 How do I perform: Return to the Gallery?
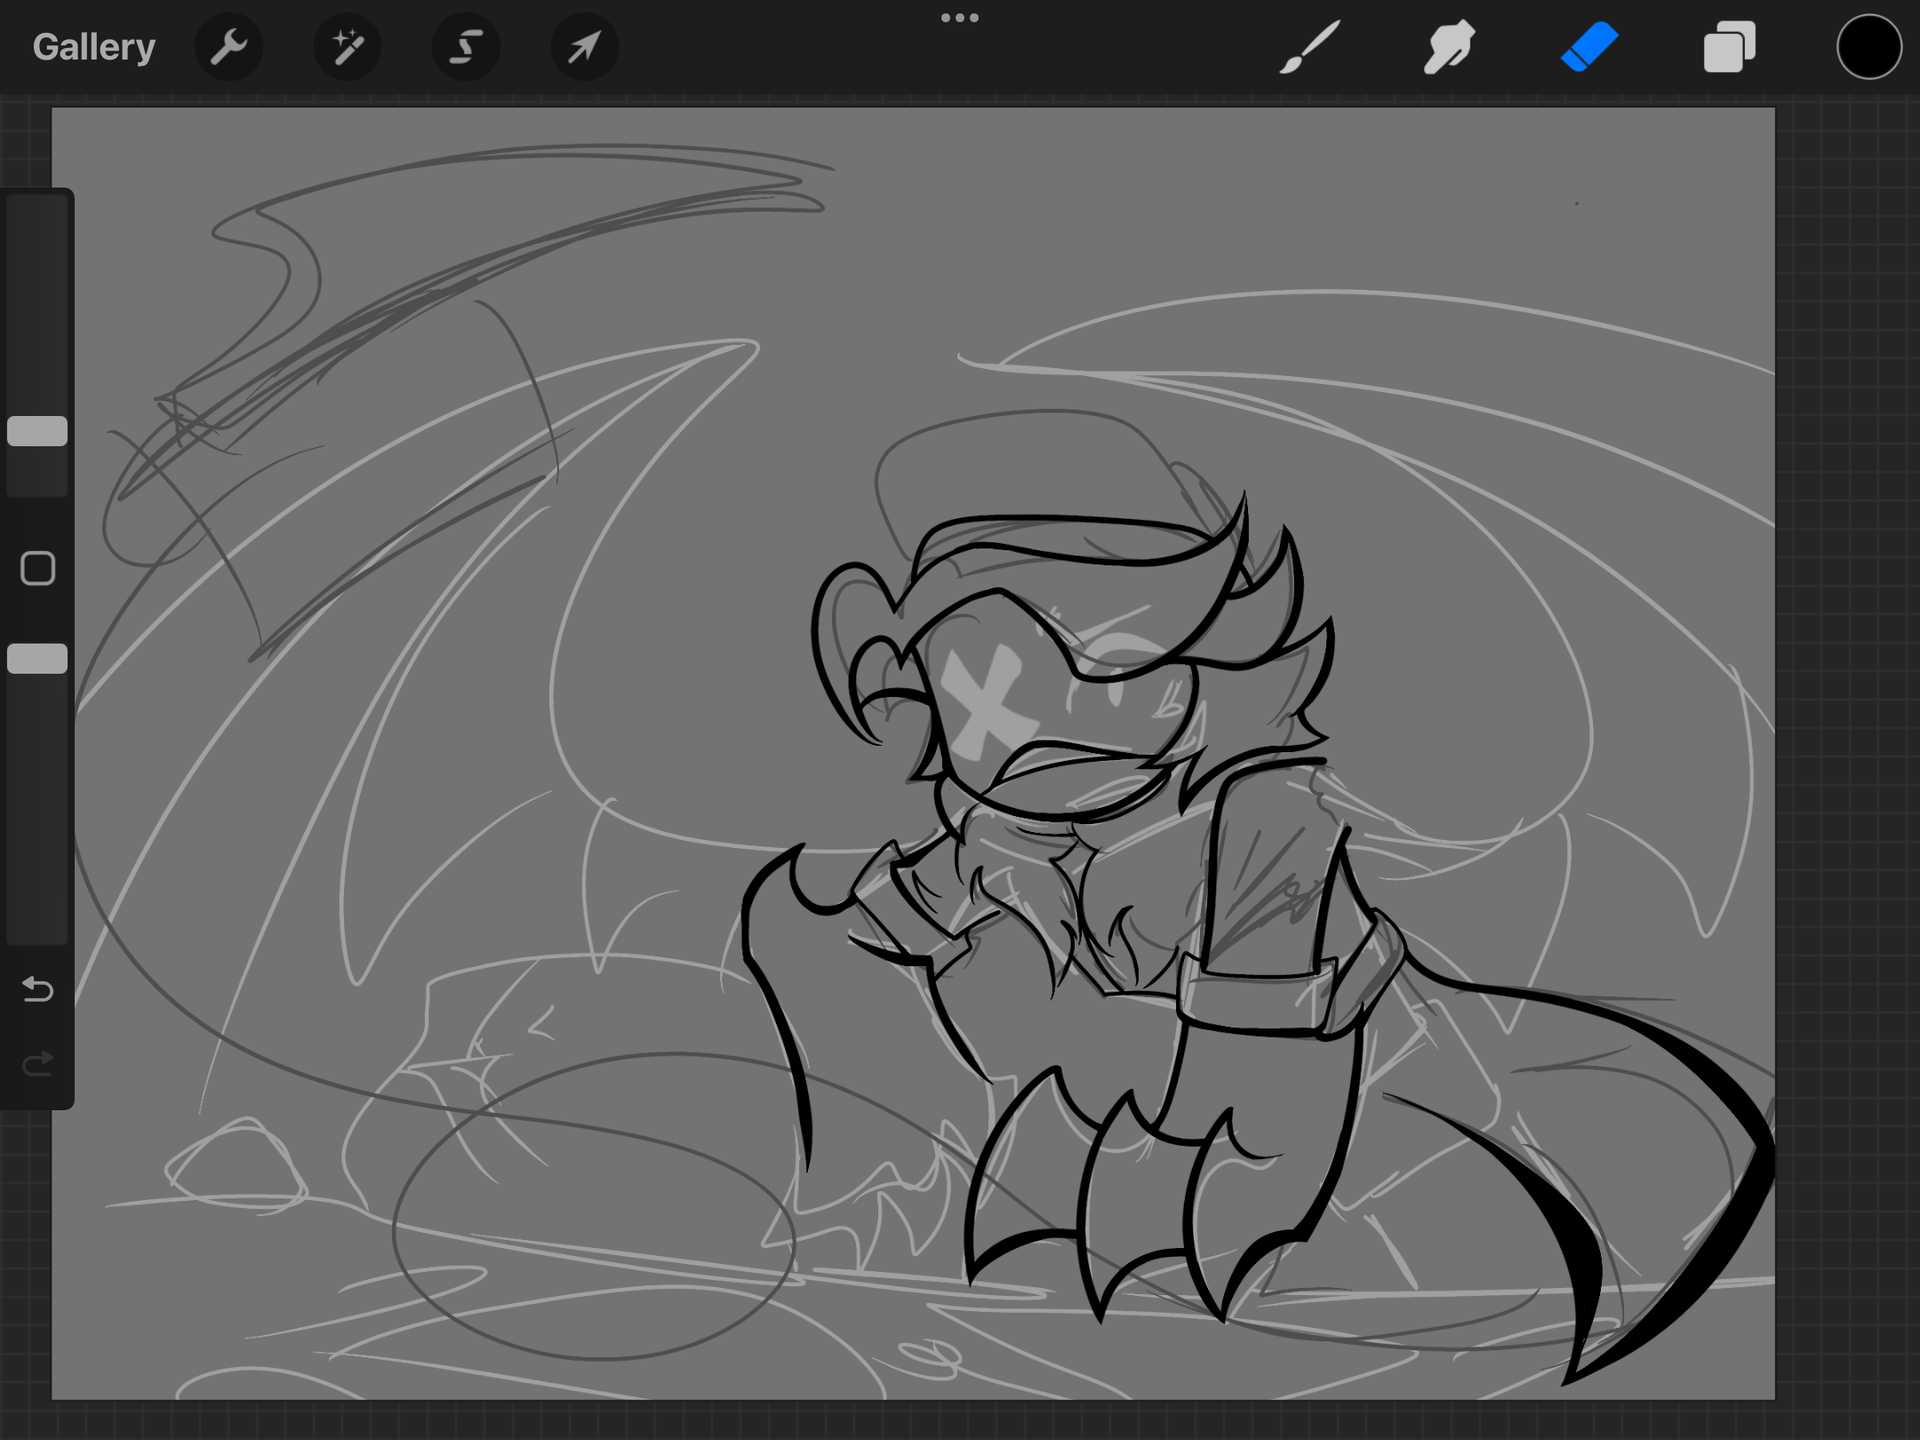pyautogui.click(x=94, y=47)
